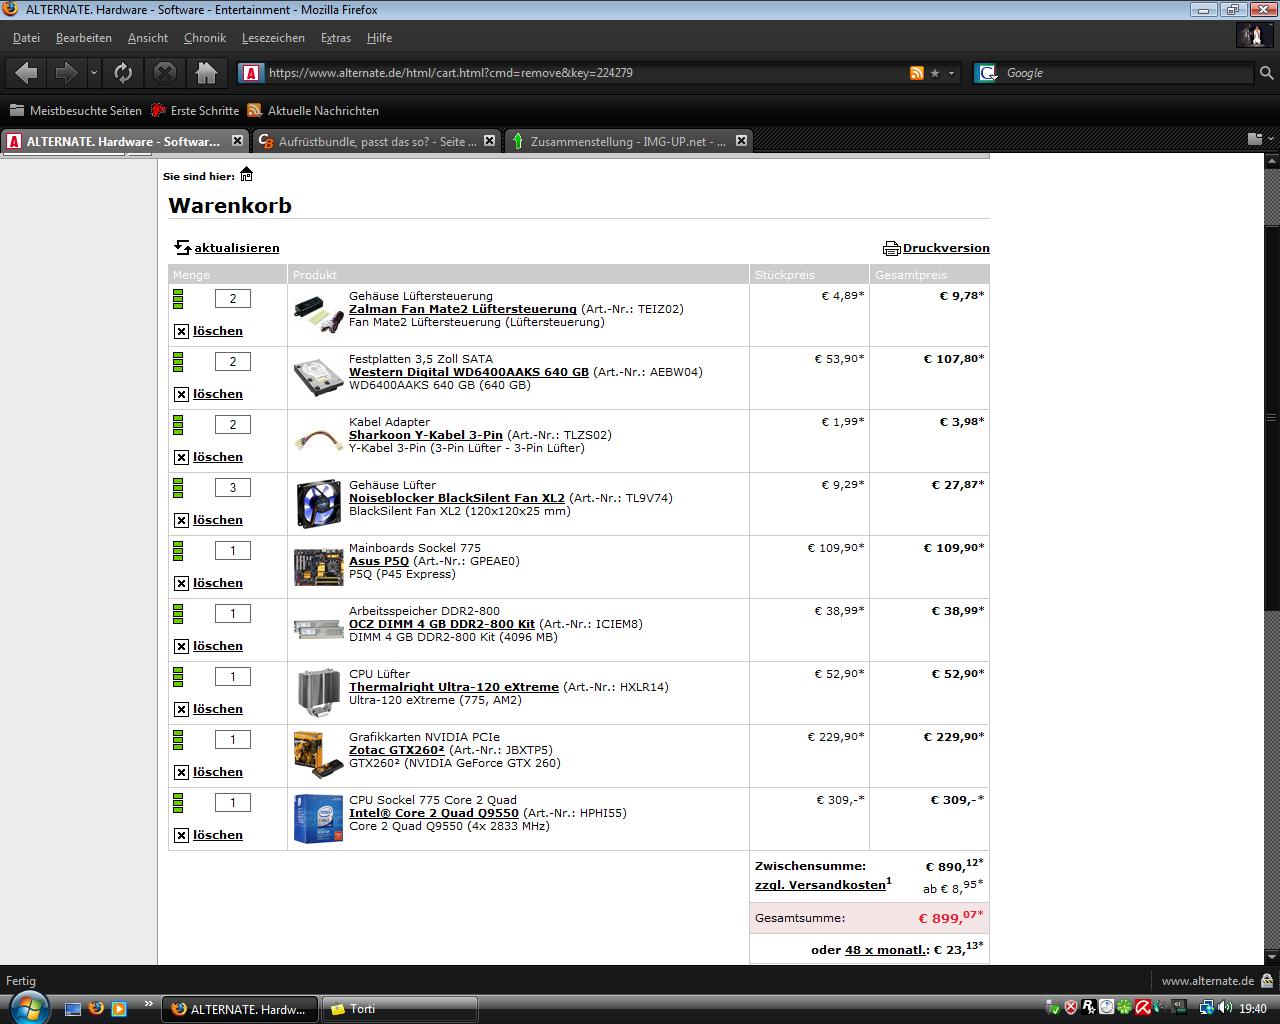
Task: Click green availability indicator for Thermalright row
Action: [178, 677]
